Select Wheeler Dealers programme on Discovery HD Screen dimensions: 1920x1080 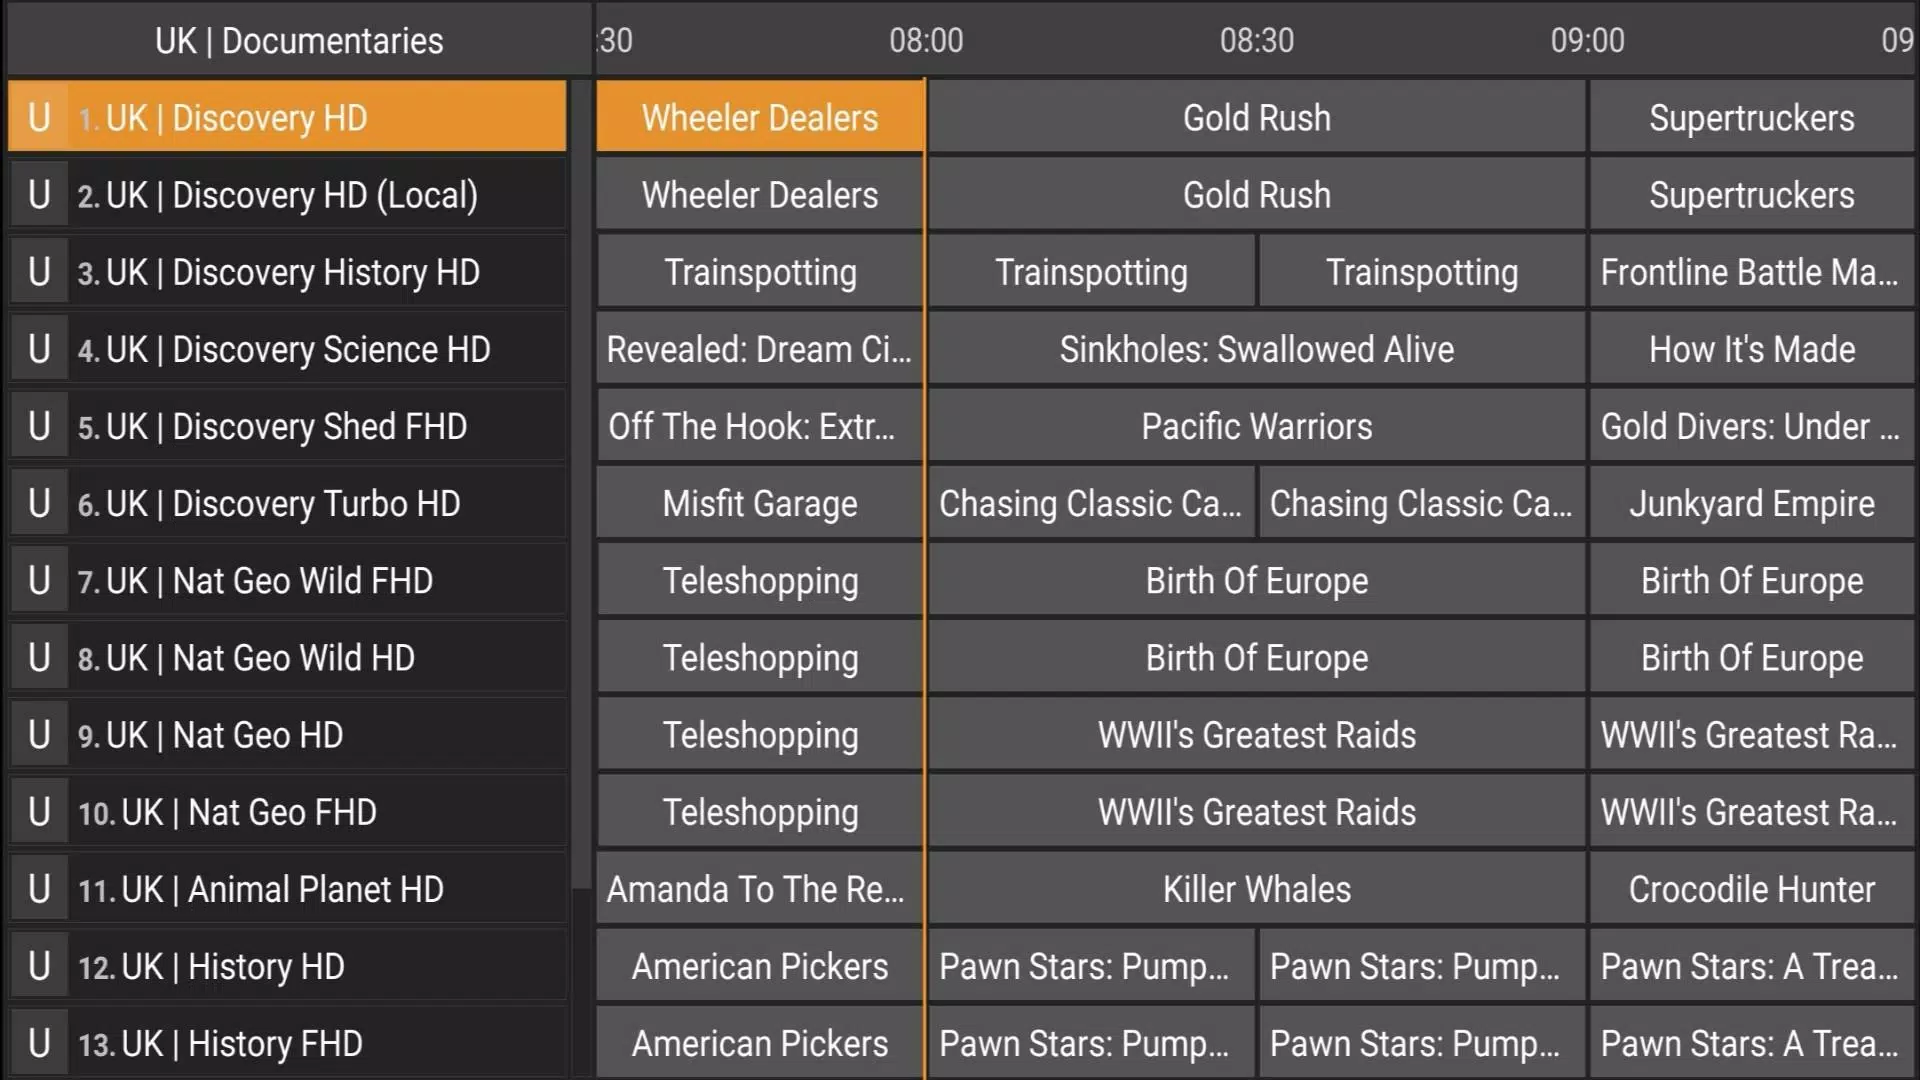pos(761,117)
